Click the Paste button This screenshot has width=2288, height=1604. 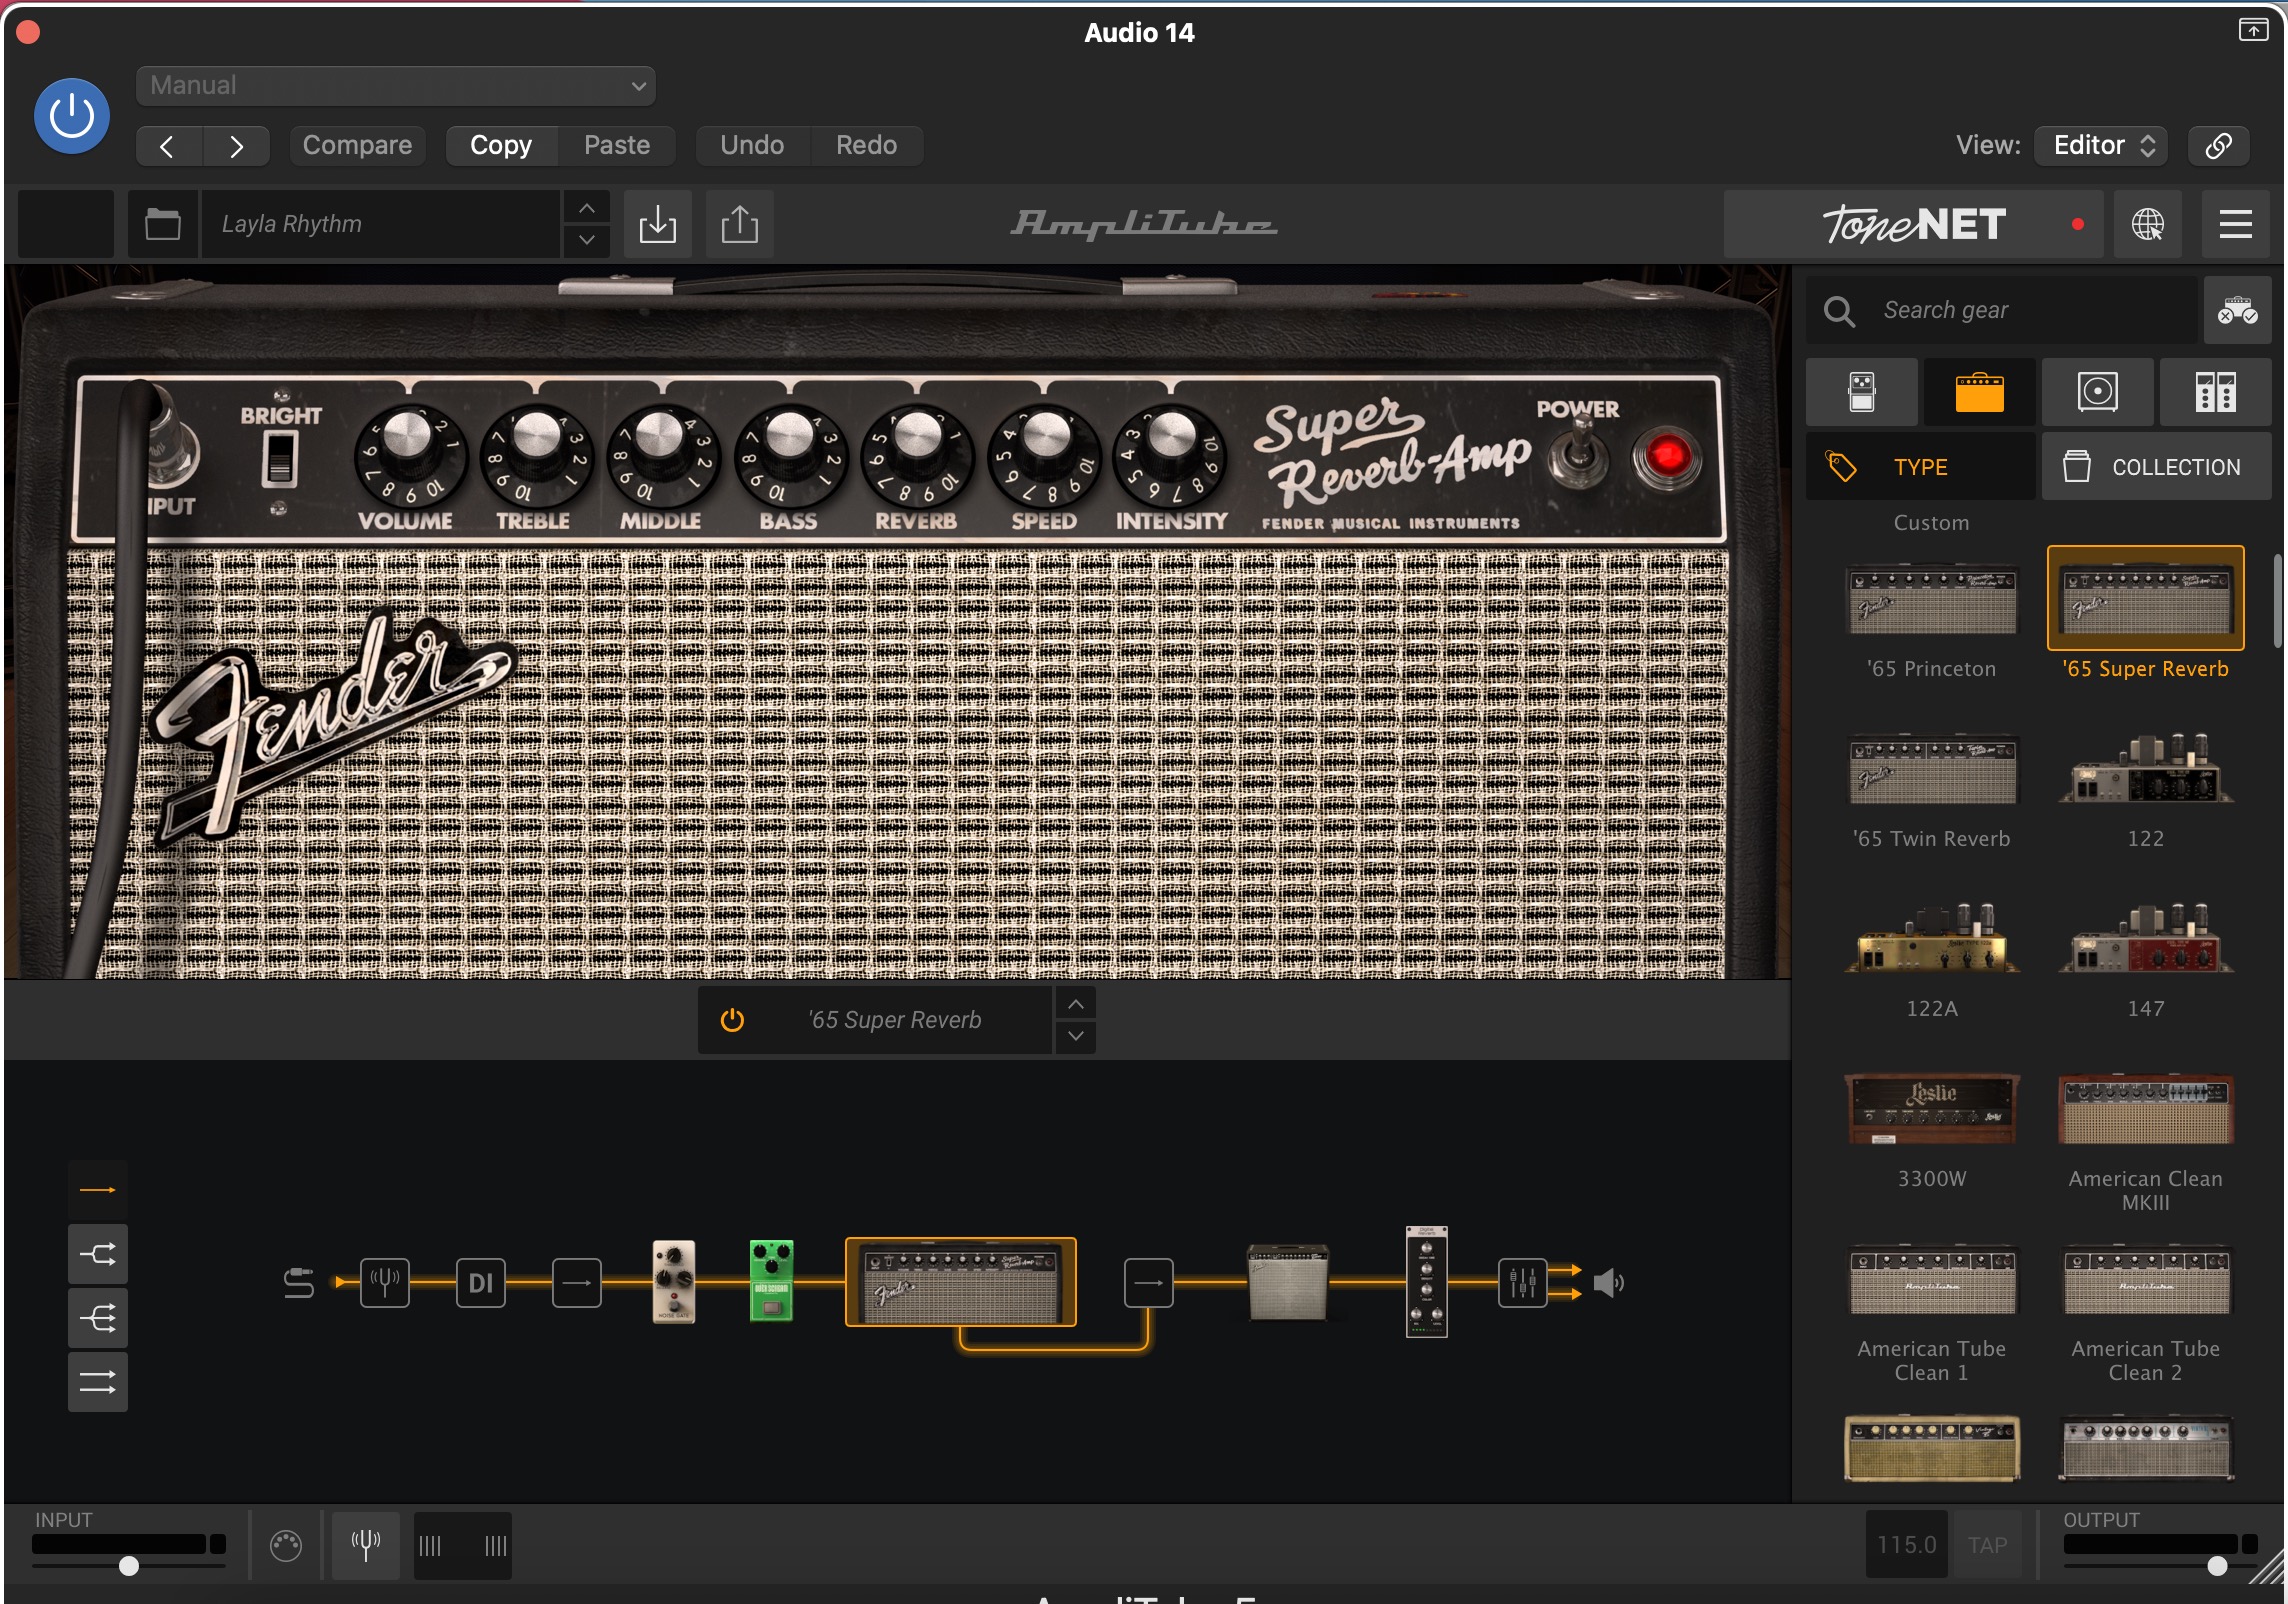point(617,146)
